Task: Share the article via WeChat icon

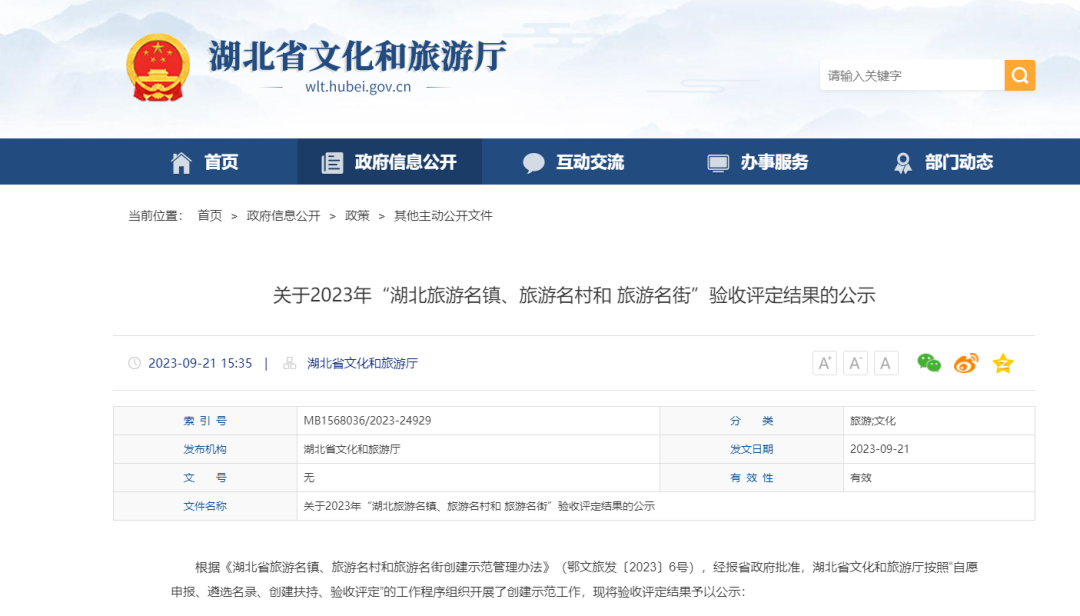Action: click(x=928, y=362)
